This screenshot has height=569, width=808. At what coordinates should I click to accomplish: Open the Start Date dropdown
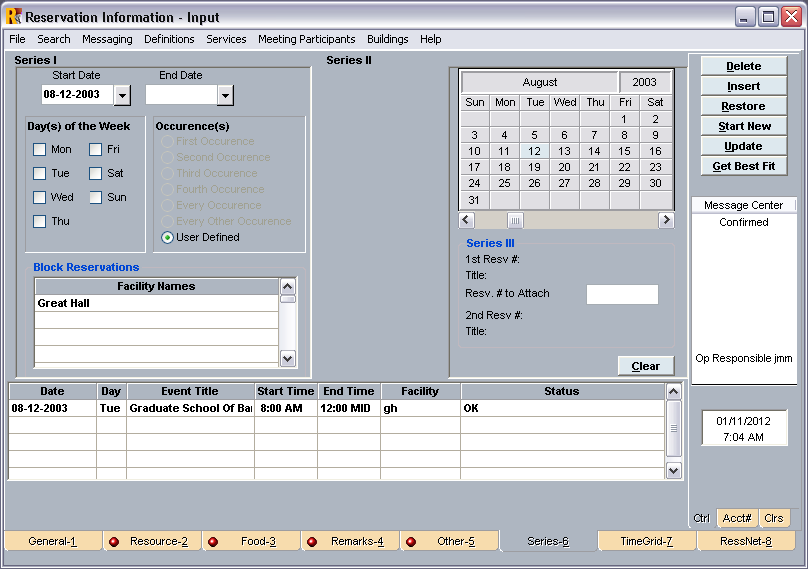point(122,95)
